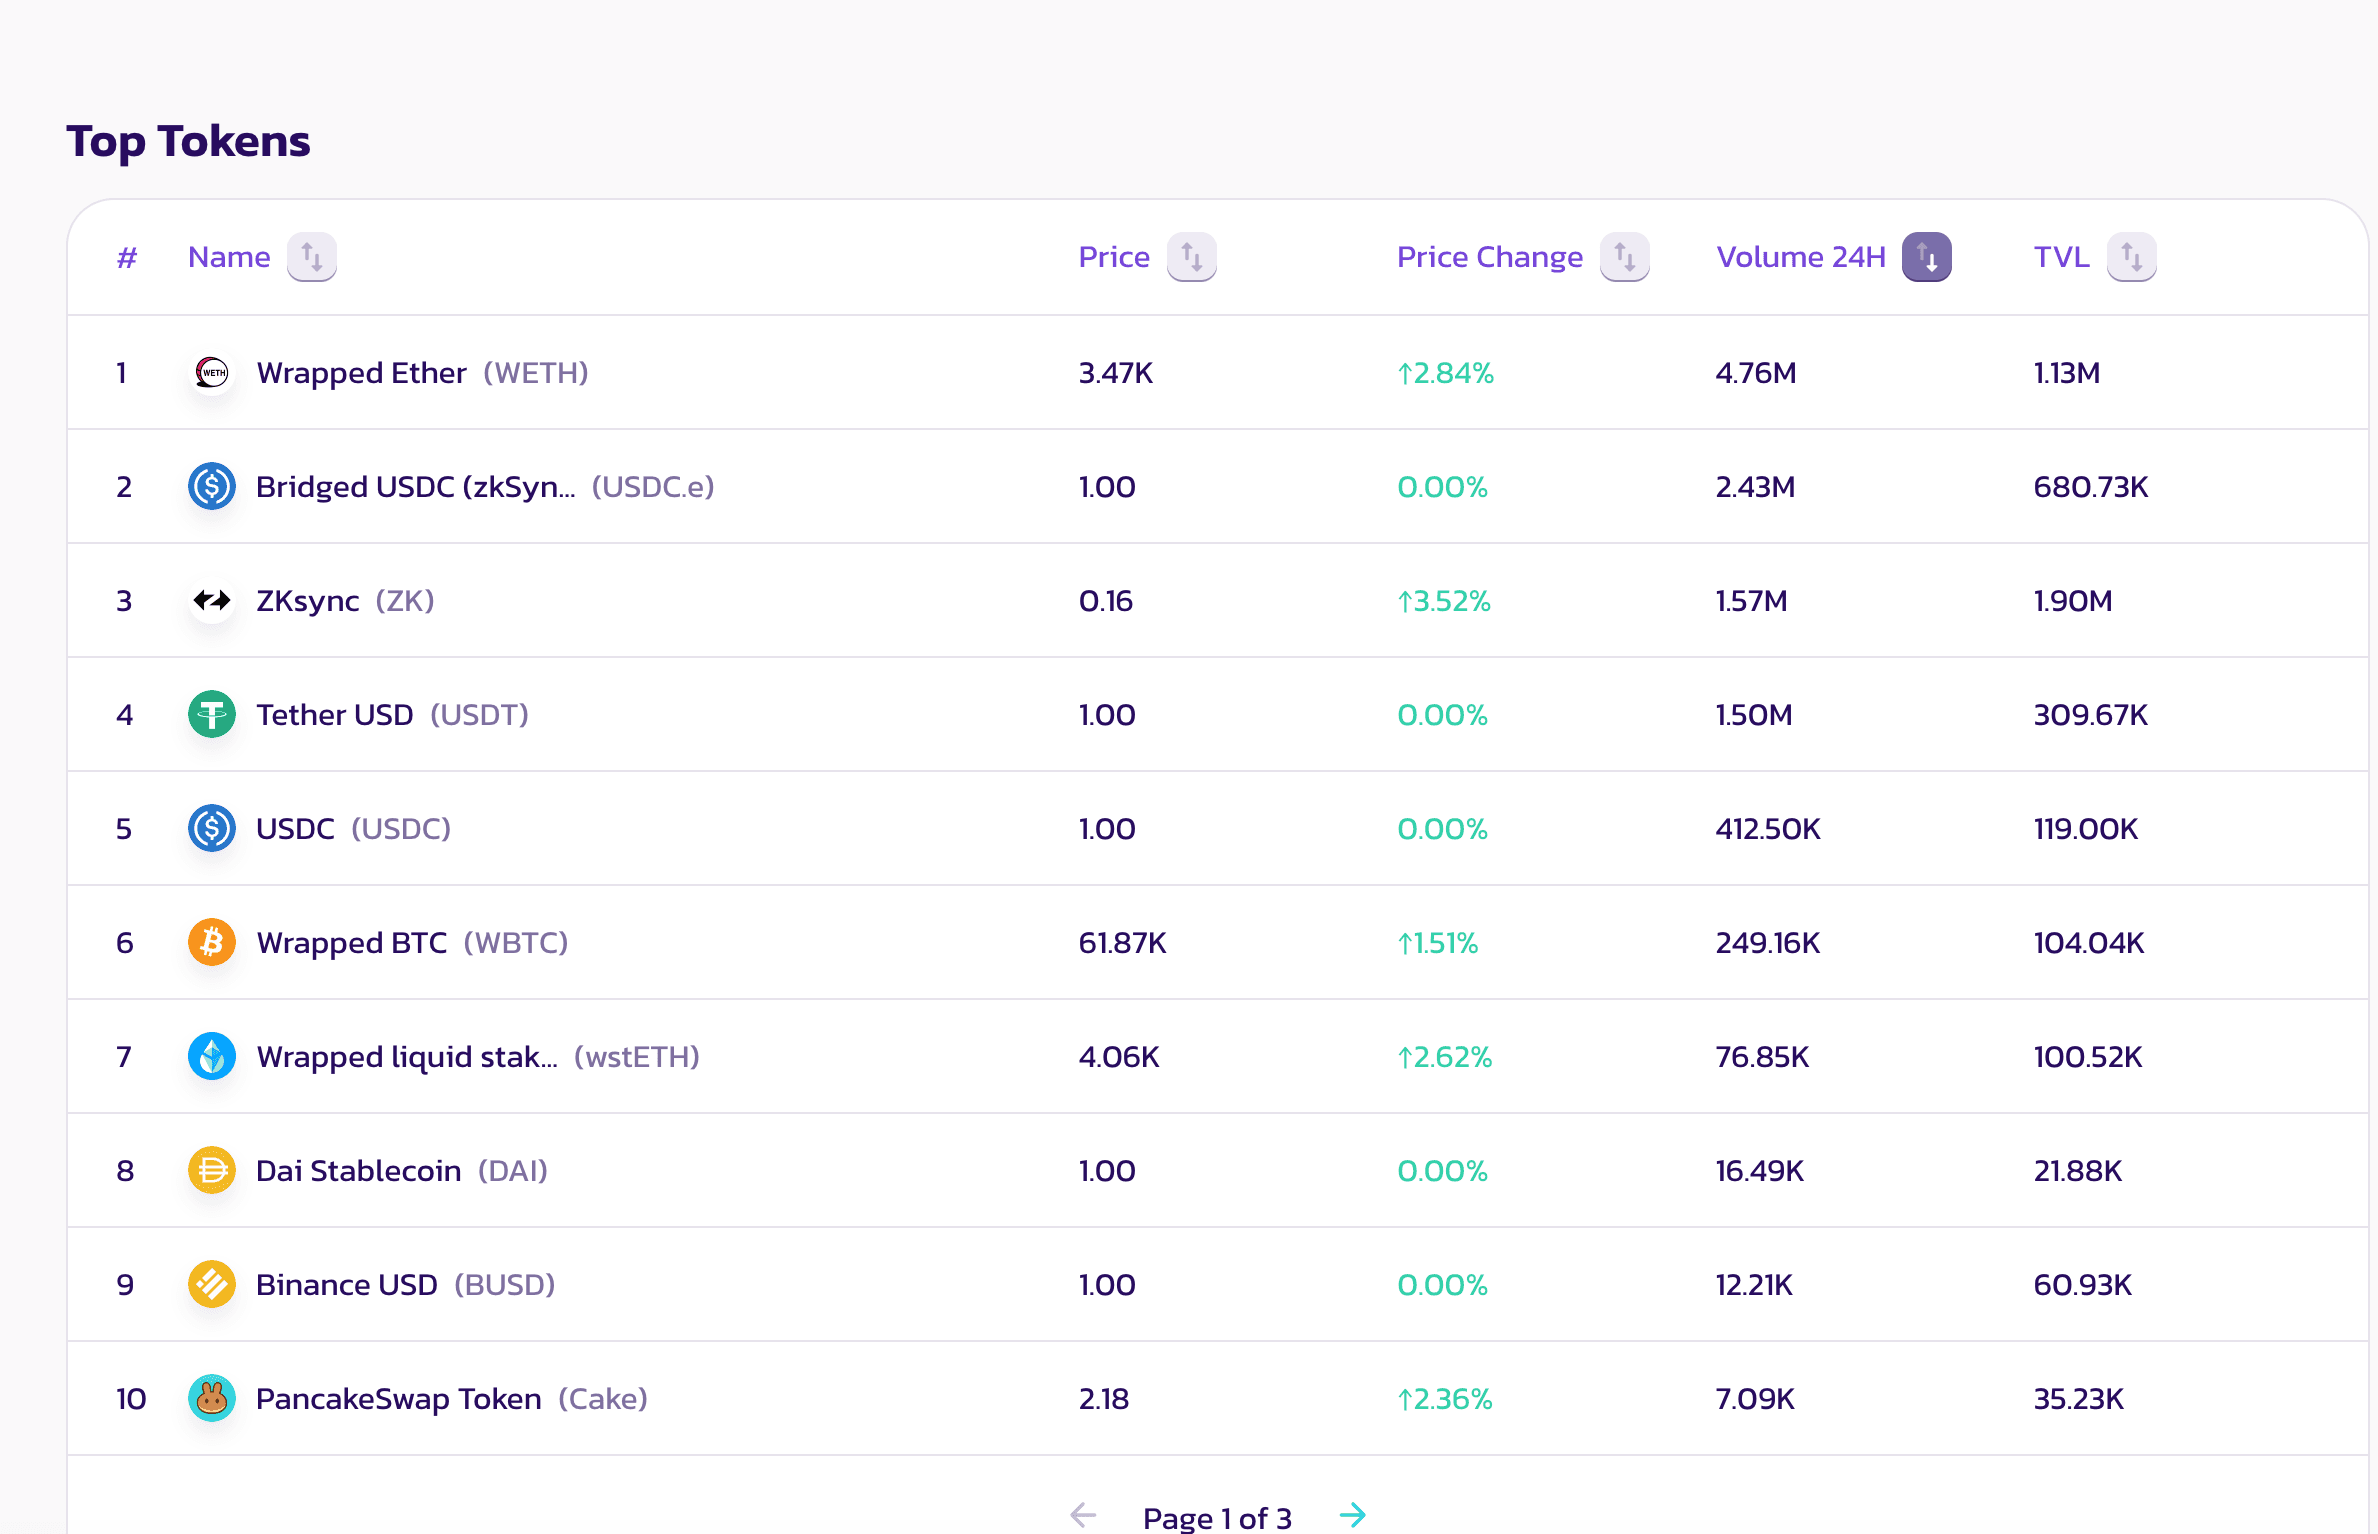
Task: Select the Volume 24H column header
Action: tap(1800, 258)
